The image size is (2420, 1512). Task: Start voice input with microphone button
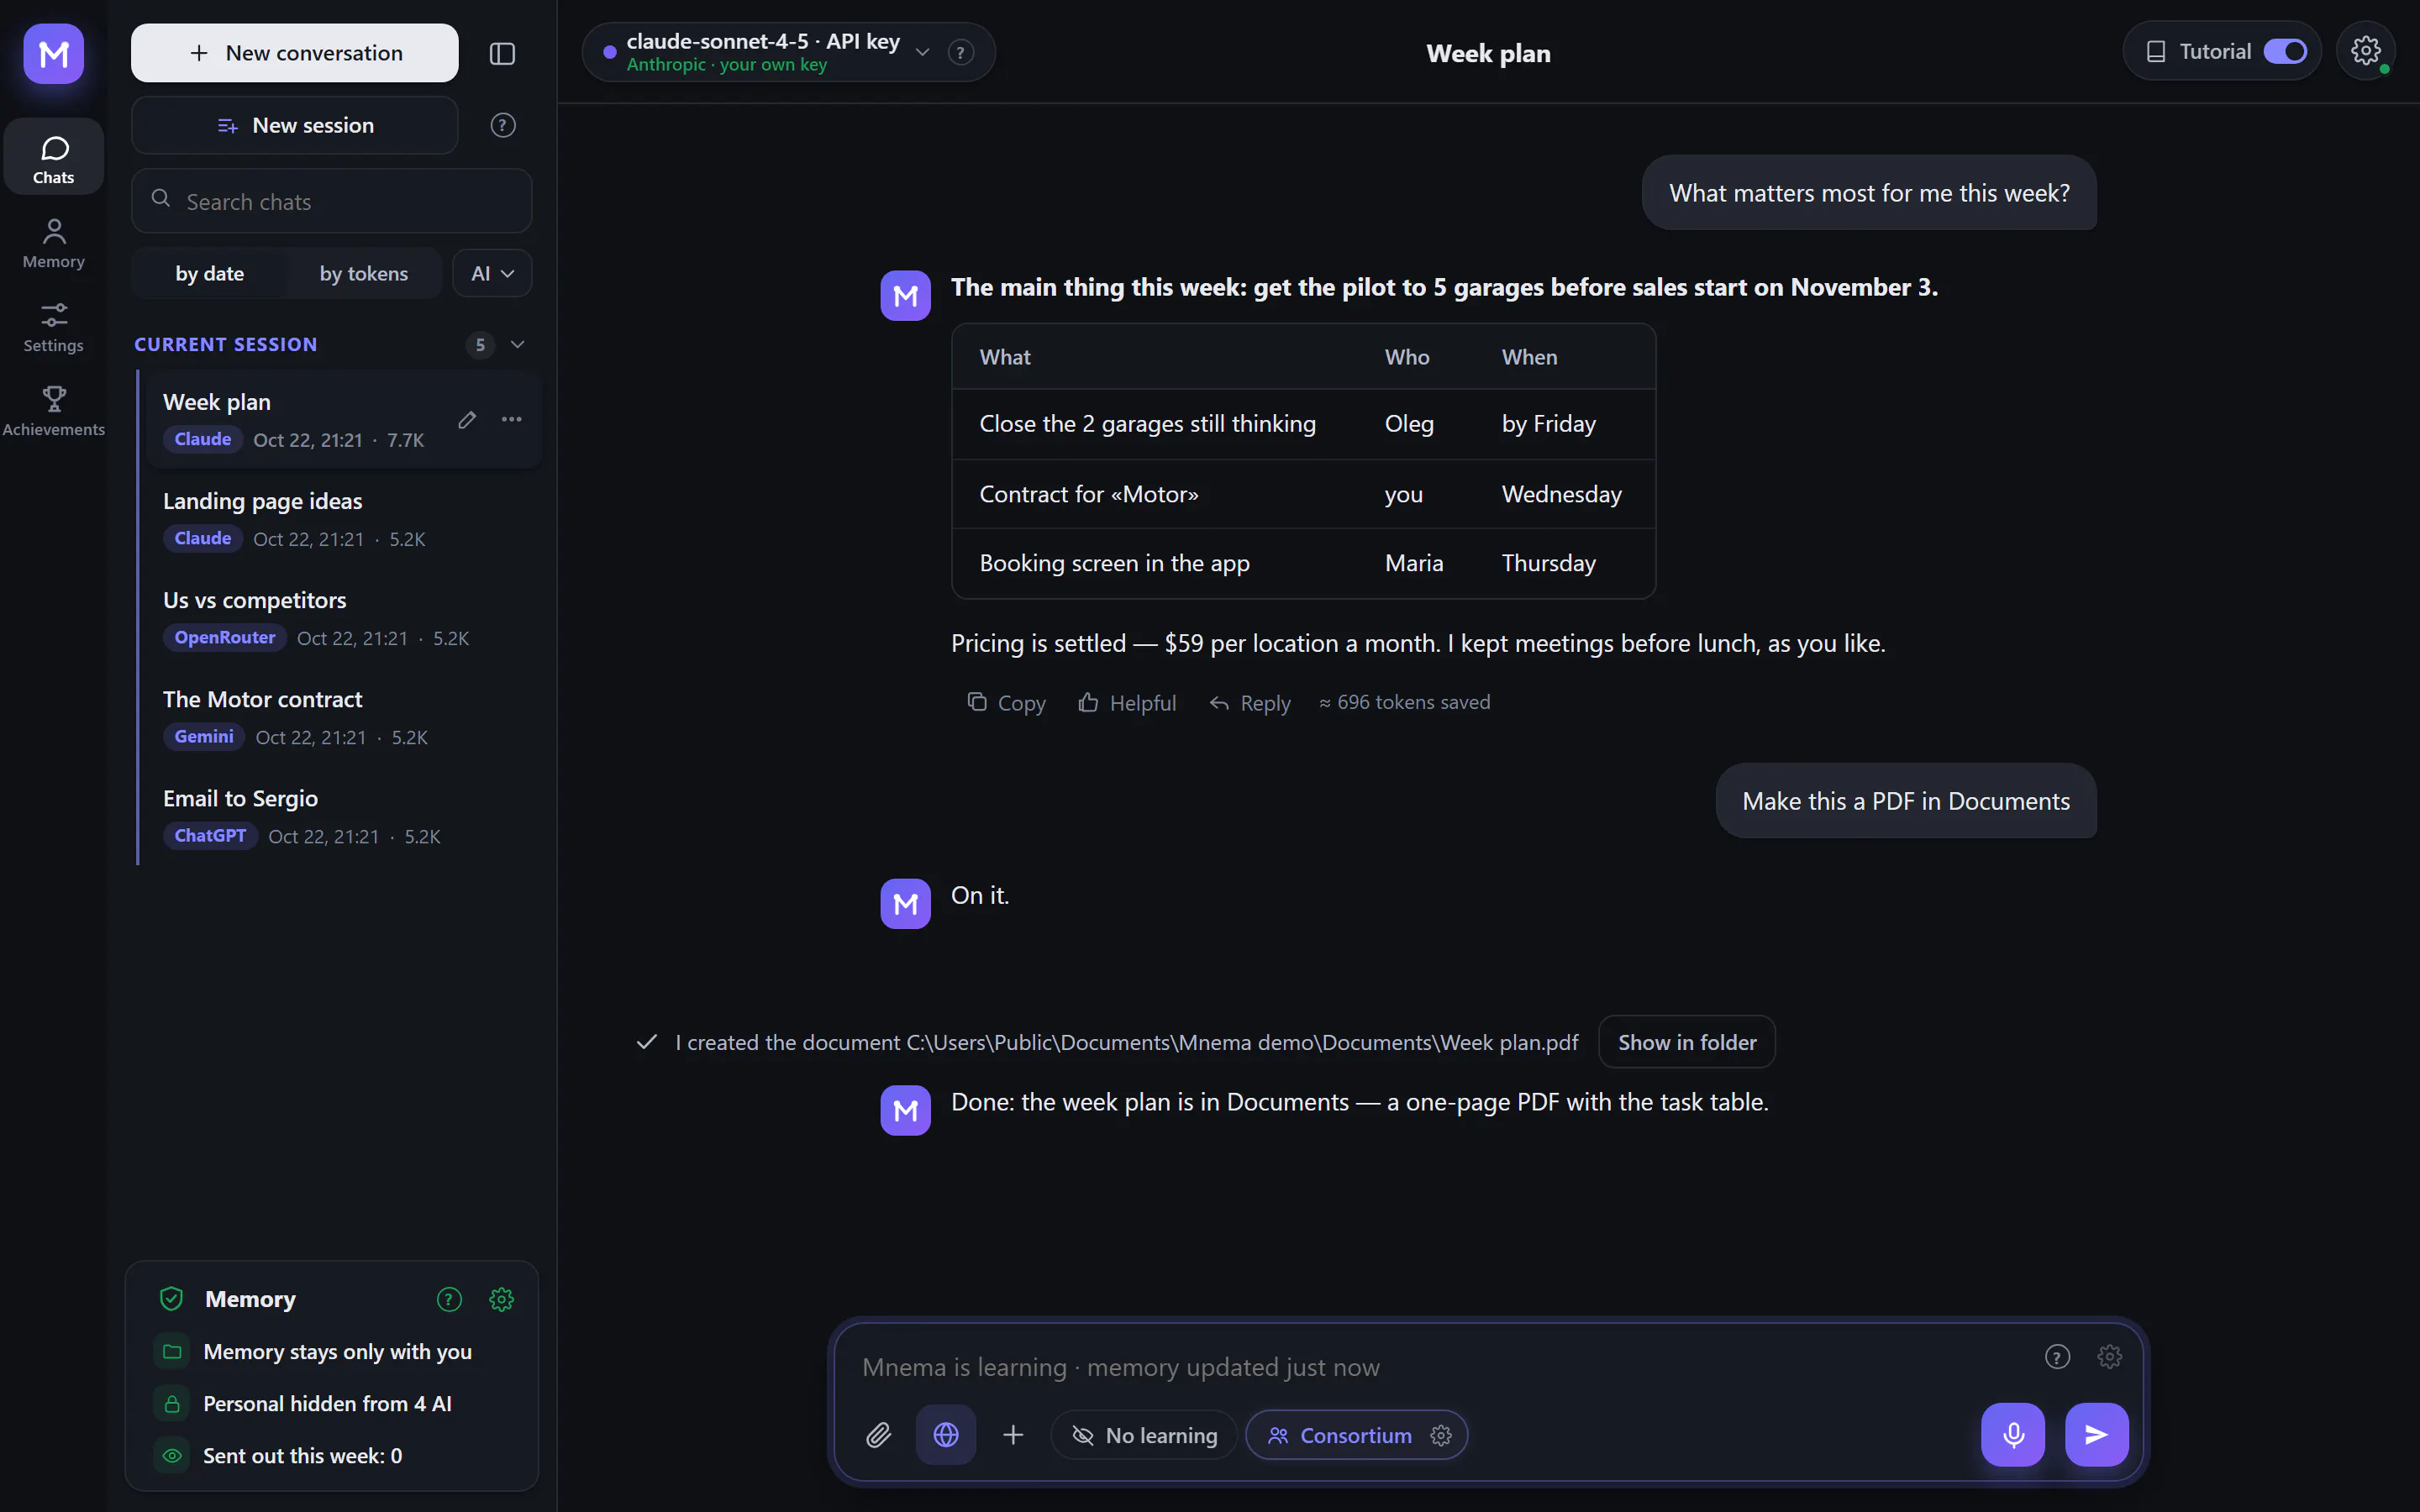[x=2013, y=1435]
